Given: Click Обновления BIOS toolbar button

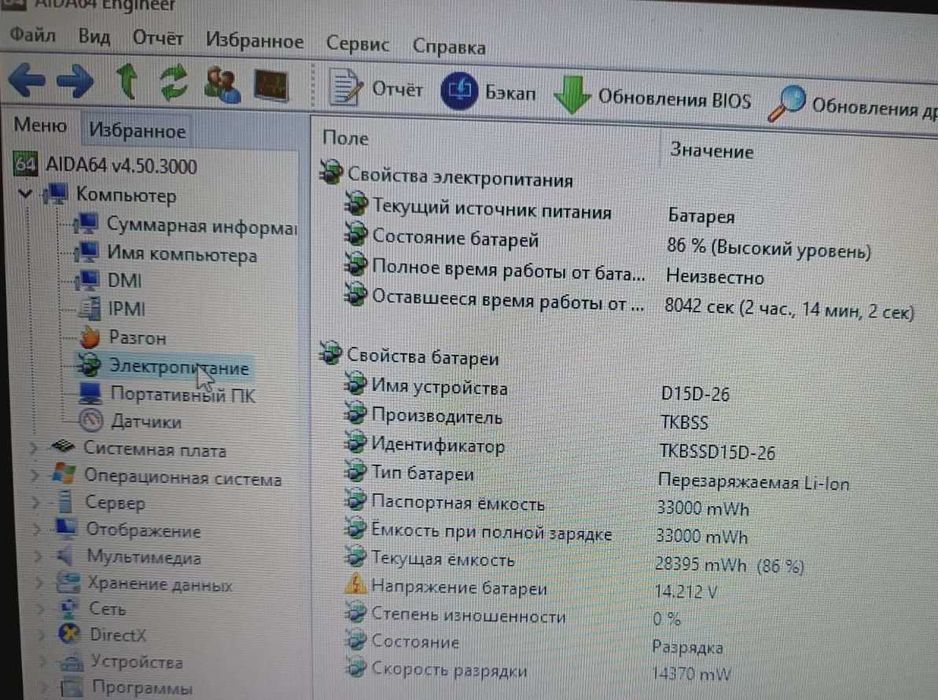Looking at the screenshot, I should click(x=652, y=96).
